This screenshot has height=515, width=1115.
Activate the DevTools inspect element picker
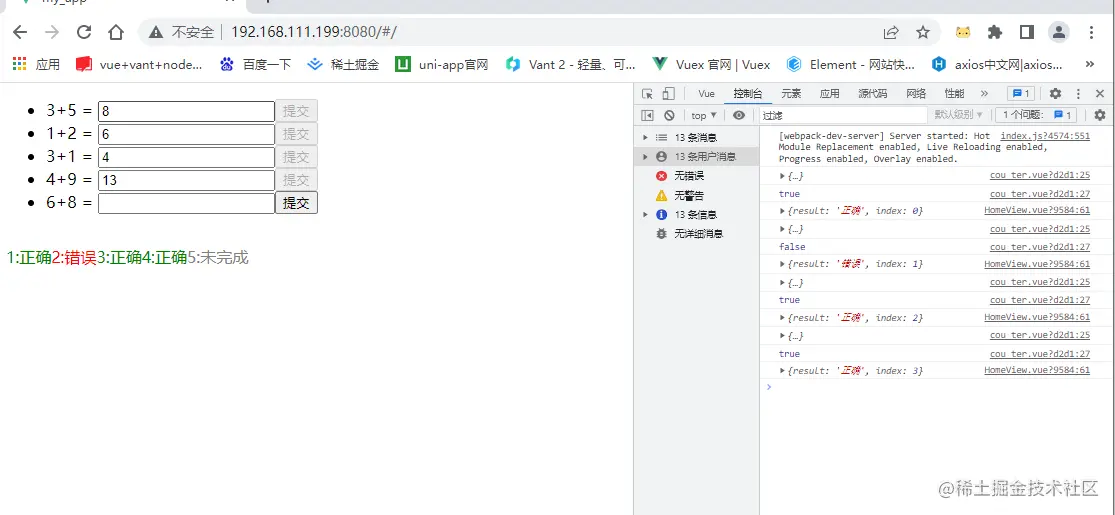pos(647,94)
